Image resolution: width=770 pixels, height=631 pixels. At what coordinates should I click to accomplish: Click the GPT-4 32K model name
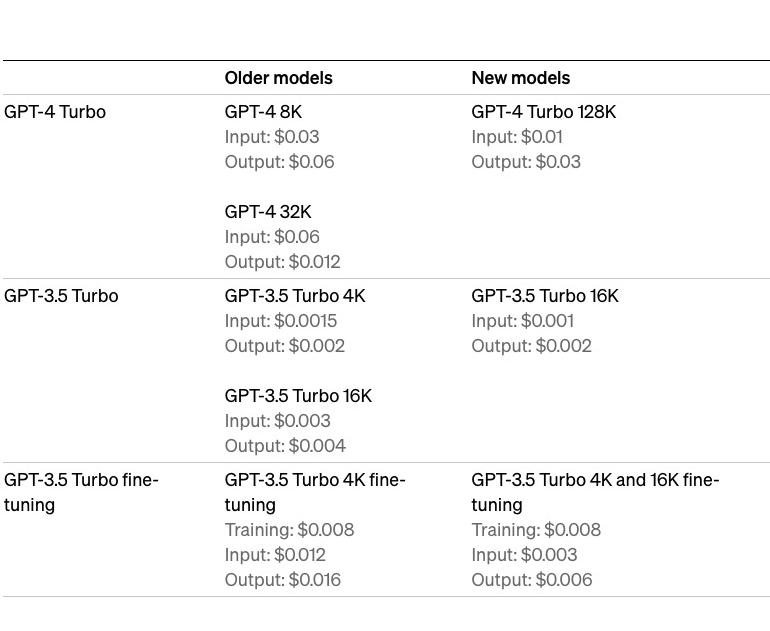268,212
